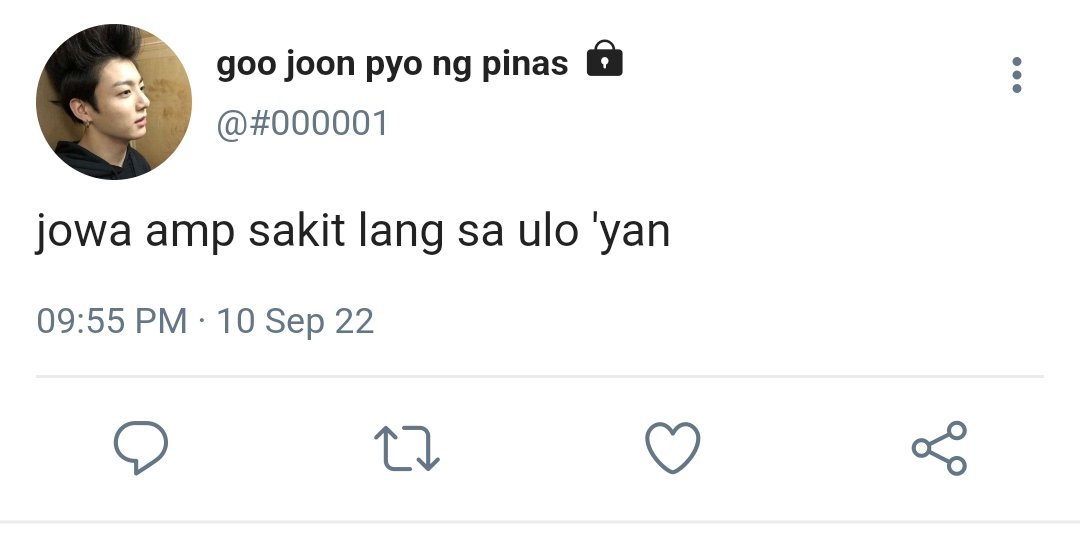Click the 10 Sep 22 date
1080x540 pixels.
click(x=295, y=322)
